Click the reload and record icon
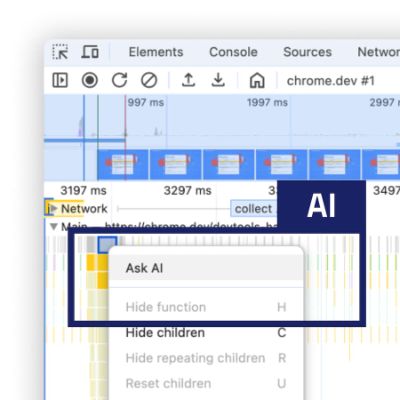Image resolution: width=400 pixels, height=400 pixels. pos(119,80)
